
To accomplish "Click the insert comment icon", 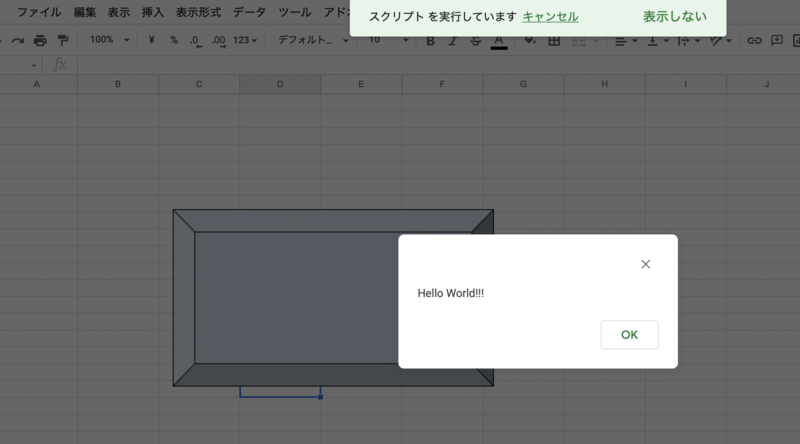I will click(x=777, y=40).
